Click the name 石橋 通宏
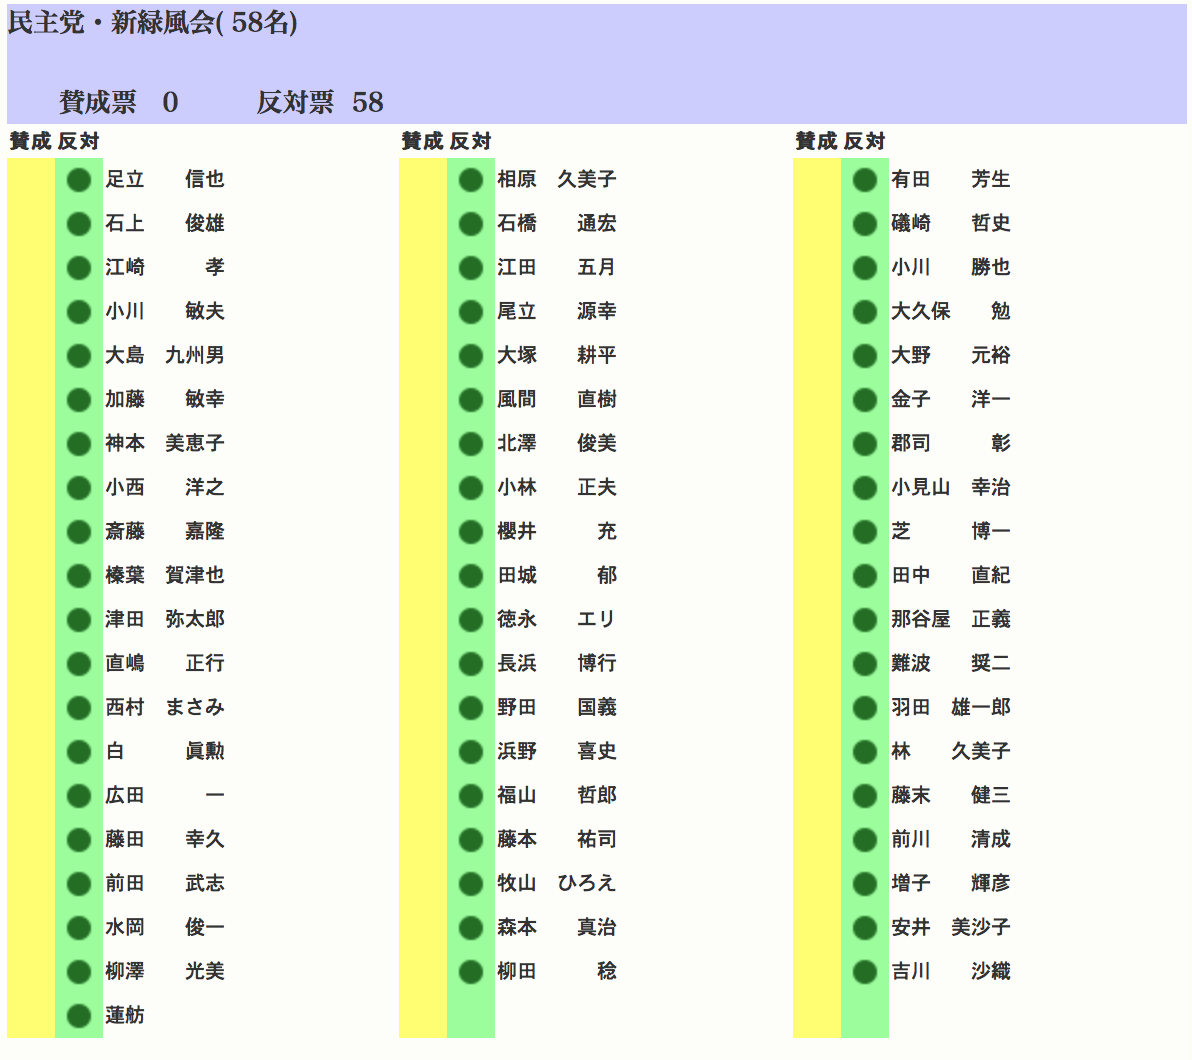 (x=557, y=224)
